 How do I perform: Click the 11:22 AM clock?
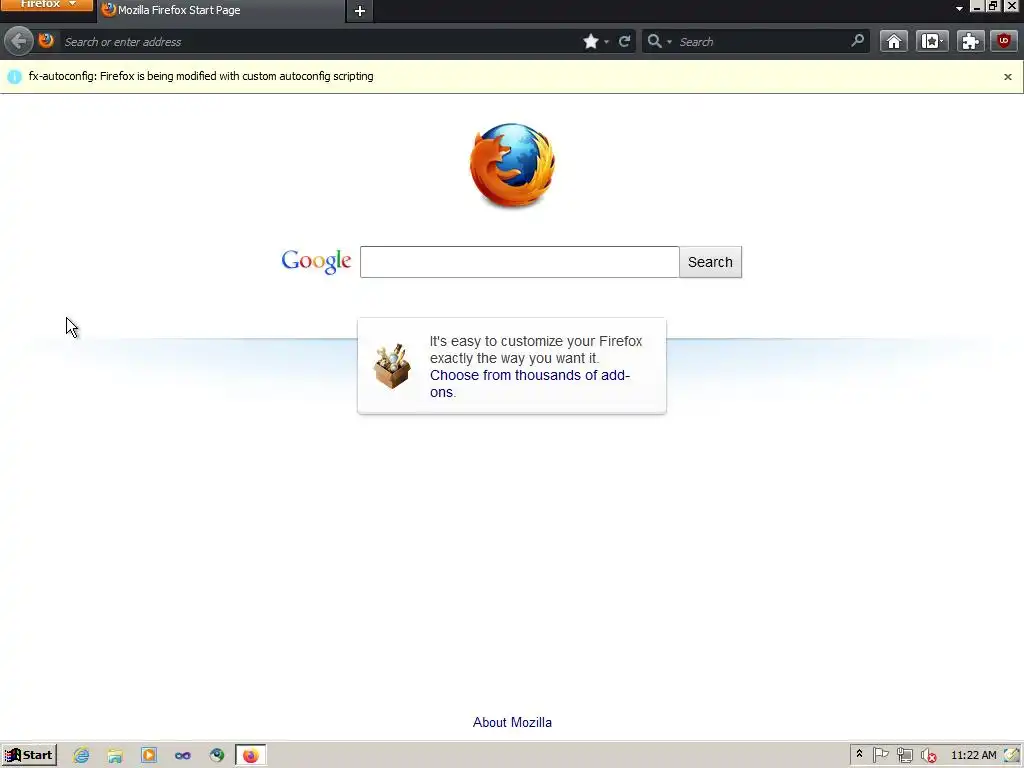[x=974, y=755]
